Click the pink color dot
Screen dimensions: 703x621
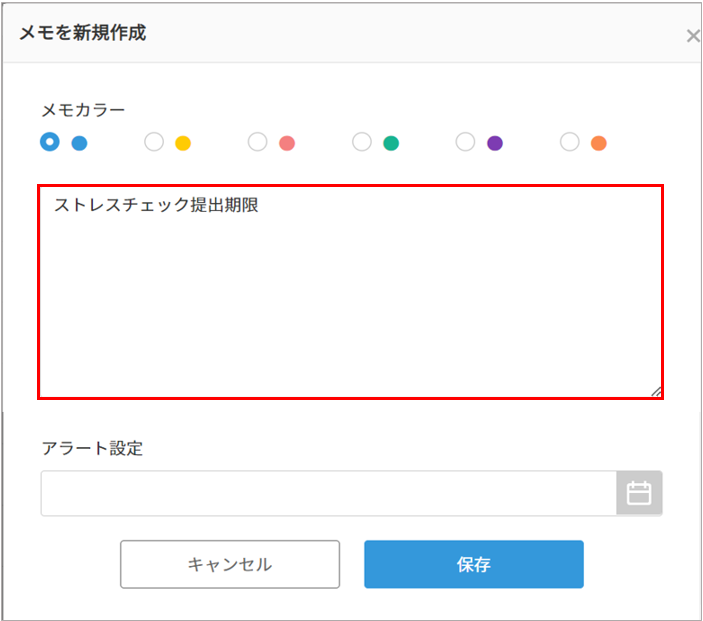pos(287,143)
